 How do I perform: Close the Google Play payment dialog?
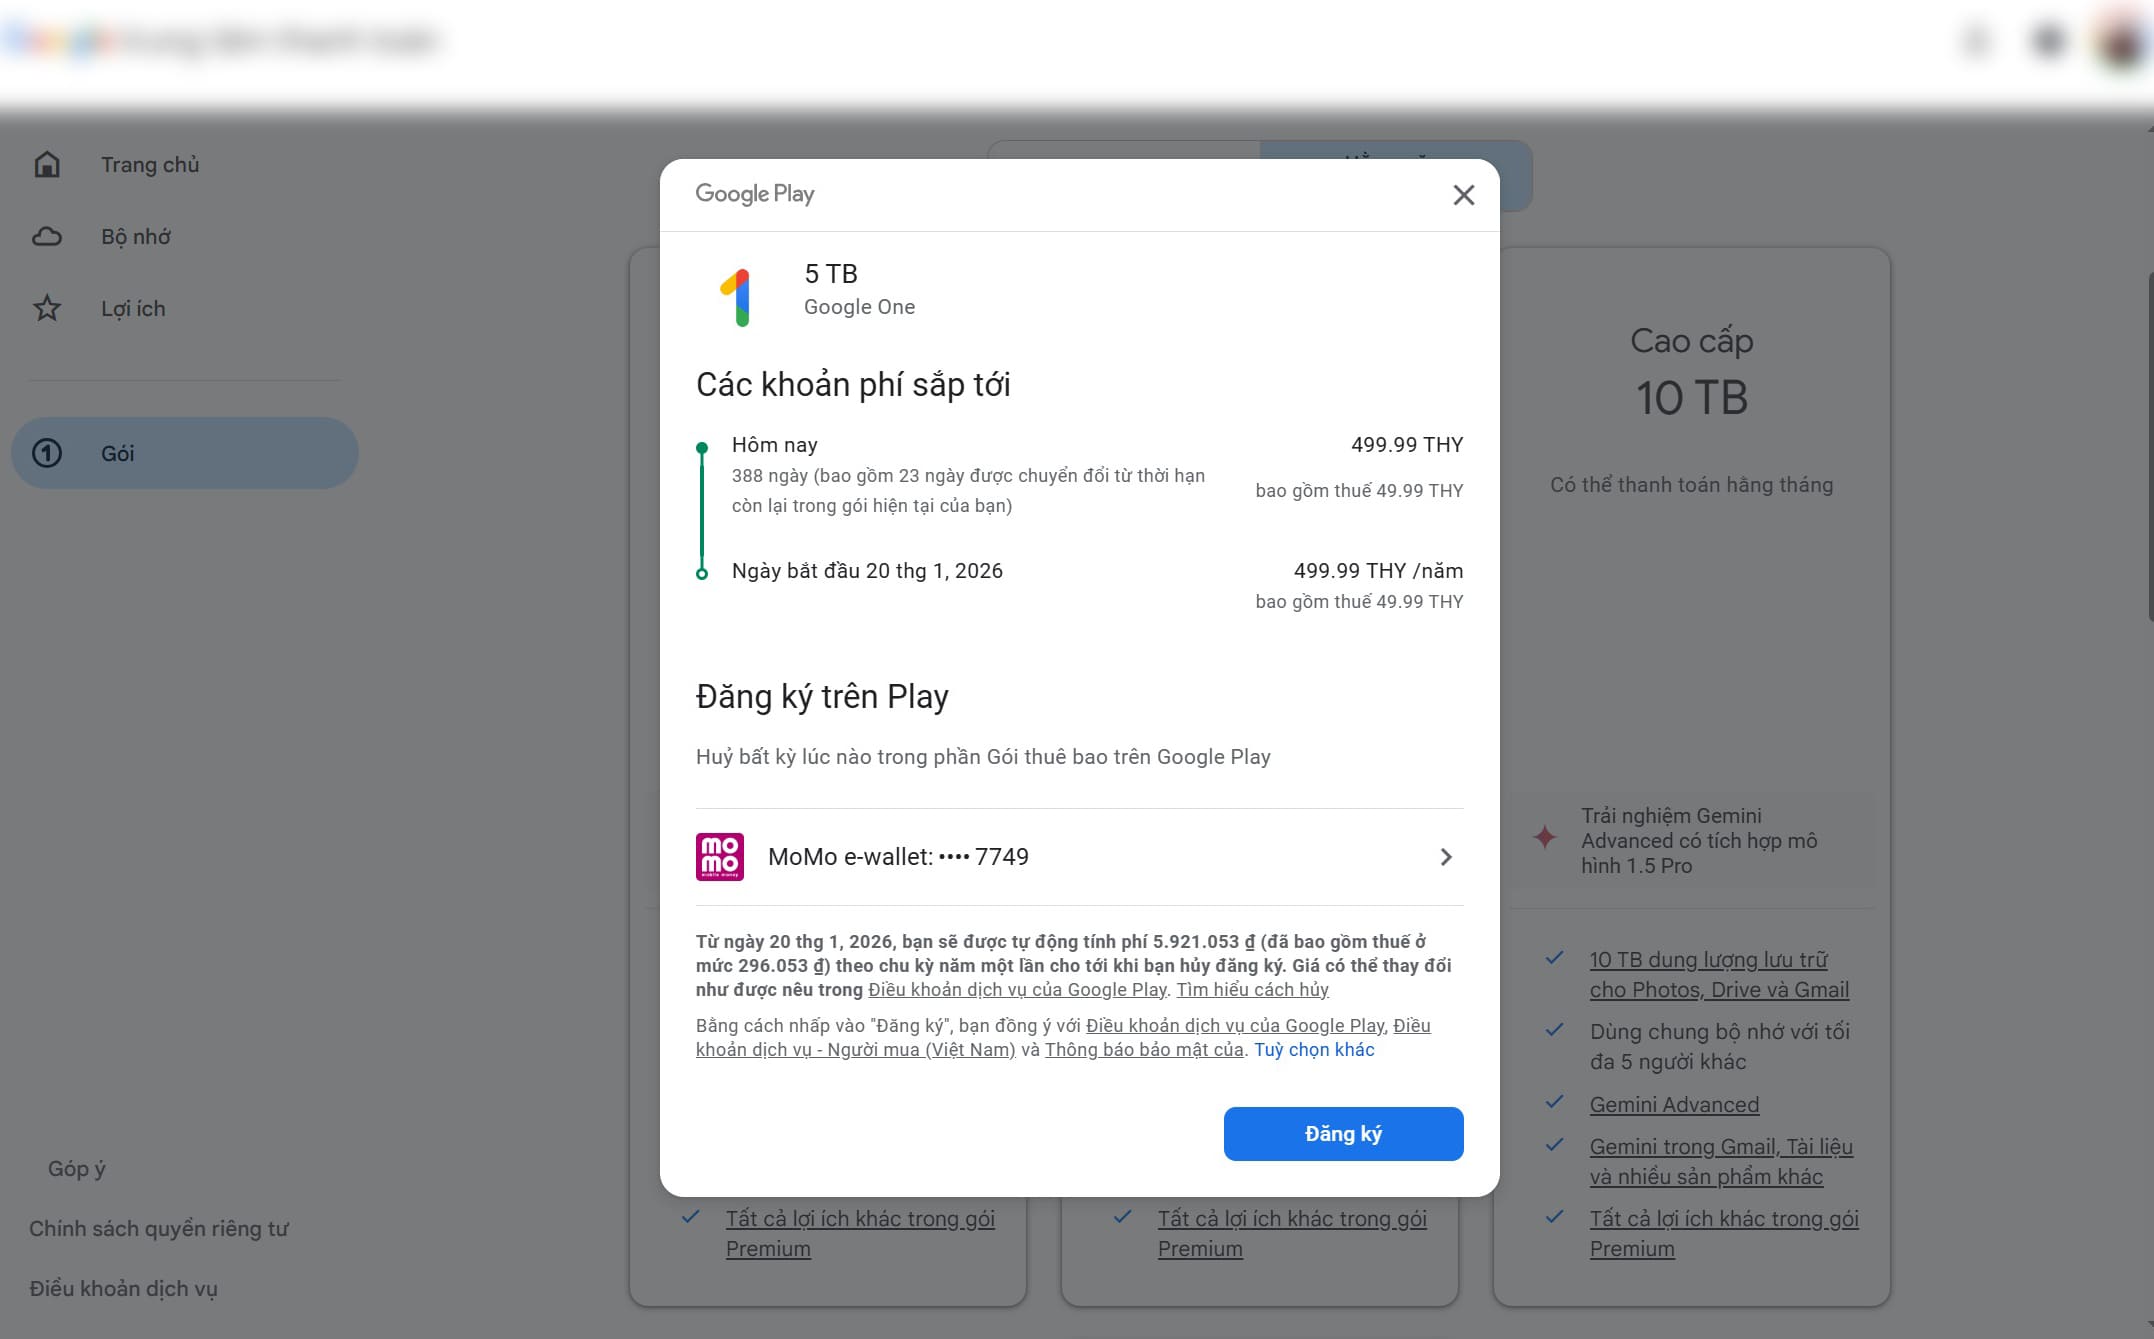point(1463,195)
